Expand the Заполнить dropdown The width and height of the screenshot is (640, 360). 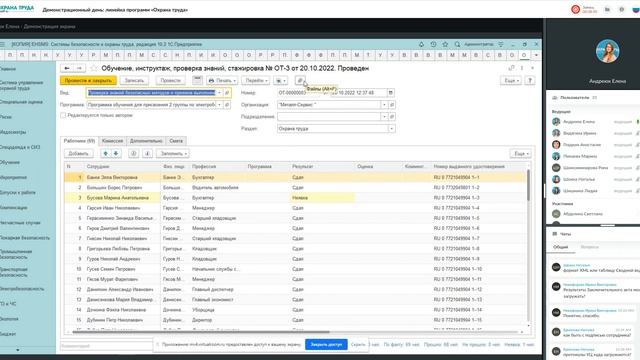click(173, 153)
